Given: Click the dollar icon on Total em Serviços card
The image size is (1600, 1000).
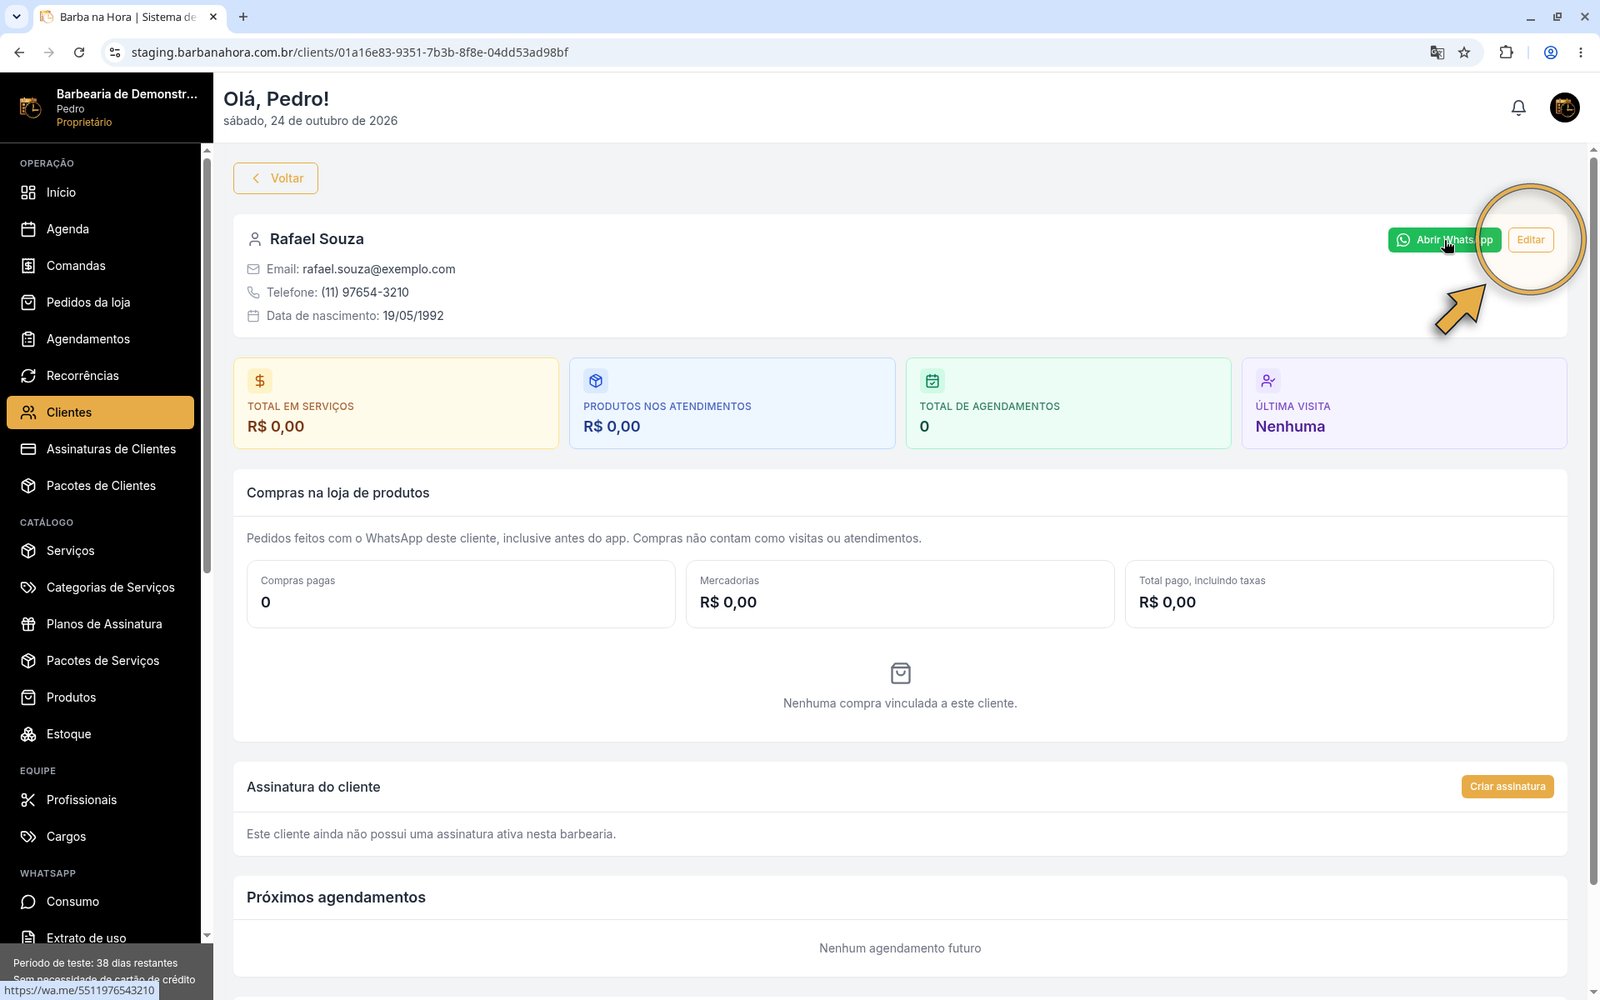Looking at the screenshot, I should click(260, 381).
